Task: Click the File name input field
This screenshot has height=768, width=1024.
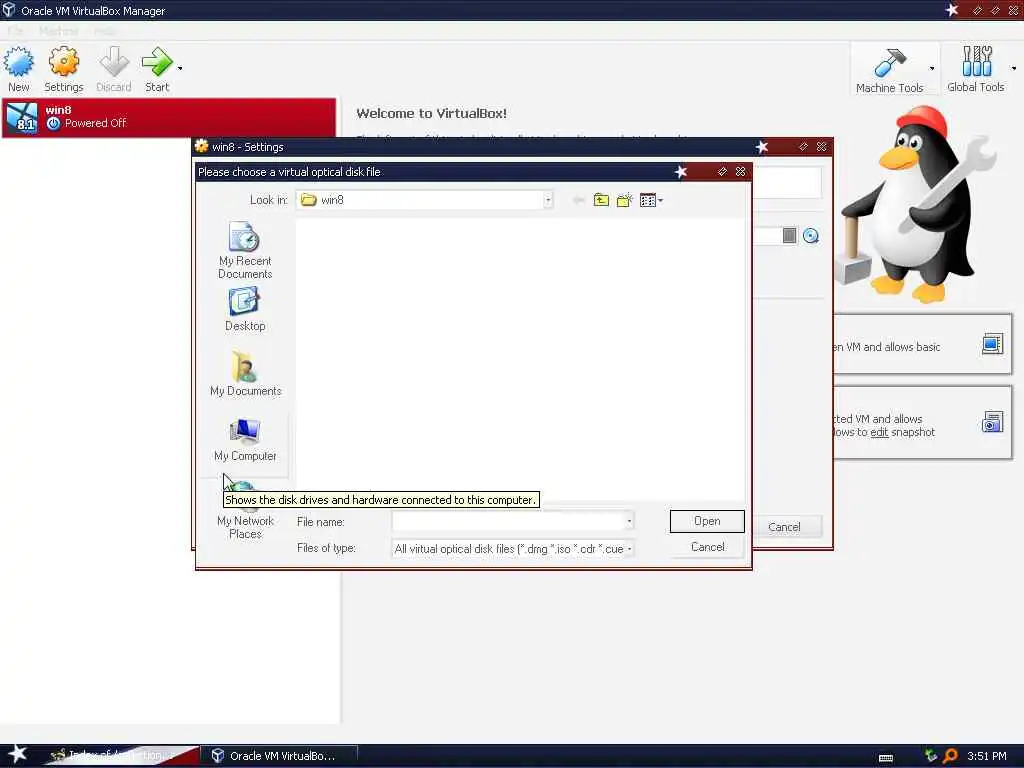Action: coord(508,521)
